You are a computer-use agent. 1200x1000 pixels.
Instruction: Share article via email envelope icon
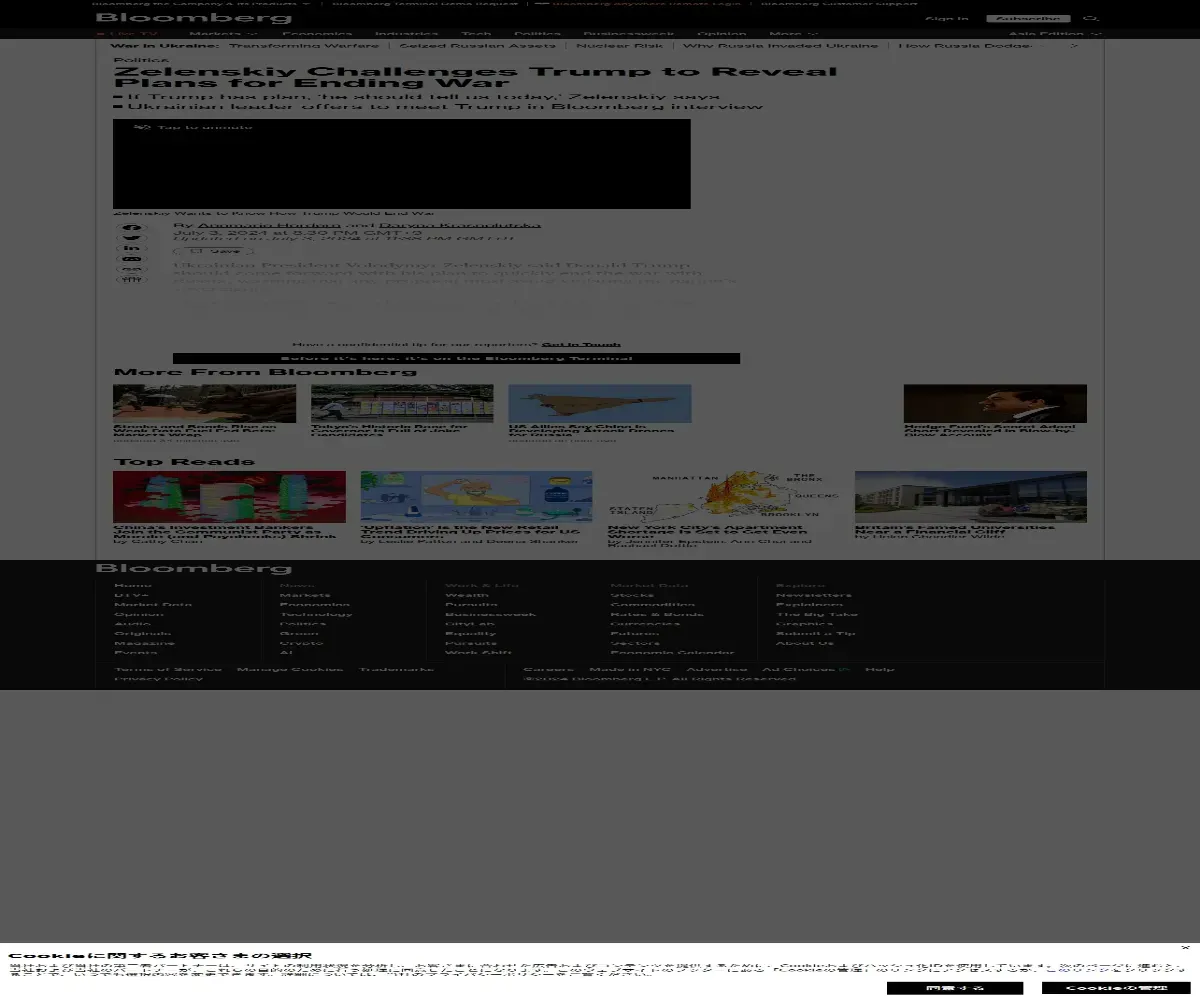point(132,259)
